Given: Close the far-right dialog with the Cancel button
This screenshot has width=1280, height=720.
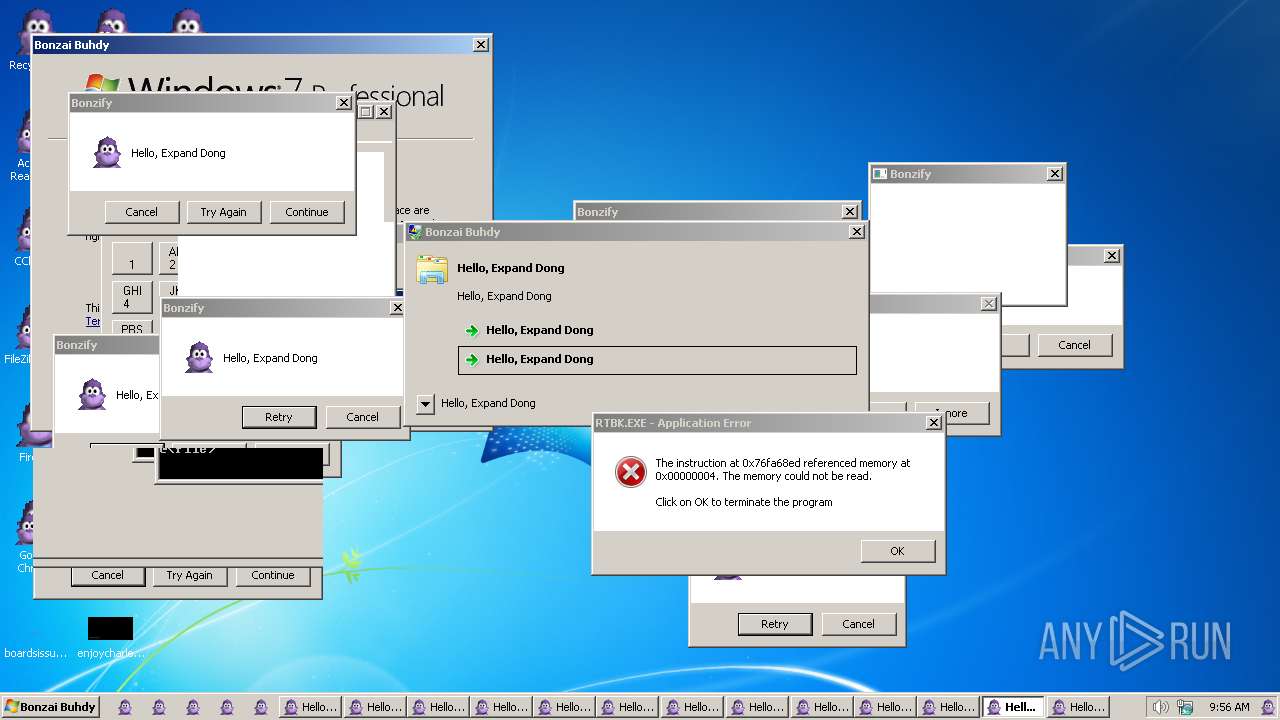Looking at the screenshot, I should 1111,256.
